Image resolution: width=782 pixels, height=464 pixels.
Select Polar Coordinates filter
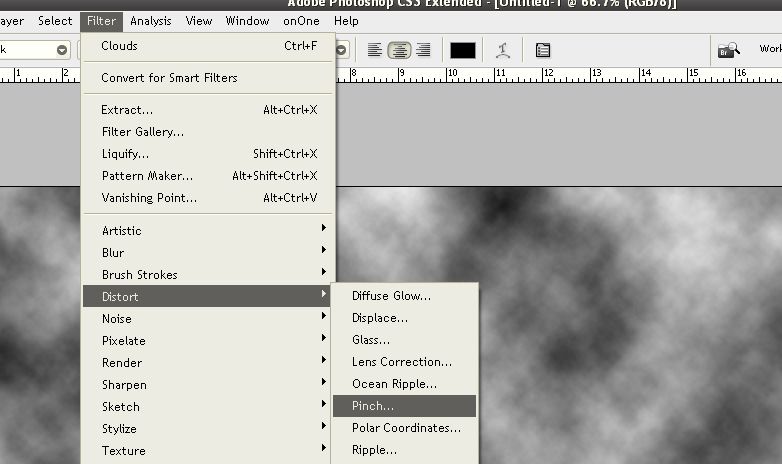(x=405, y=428)
